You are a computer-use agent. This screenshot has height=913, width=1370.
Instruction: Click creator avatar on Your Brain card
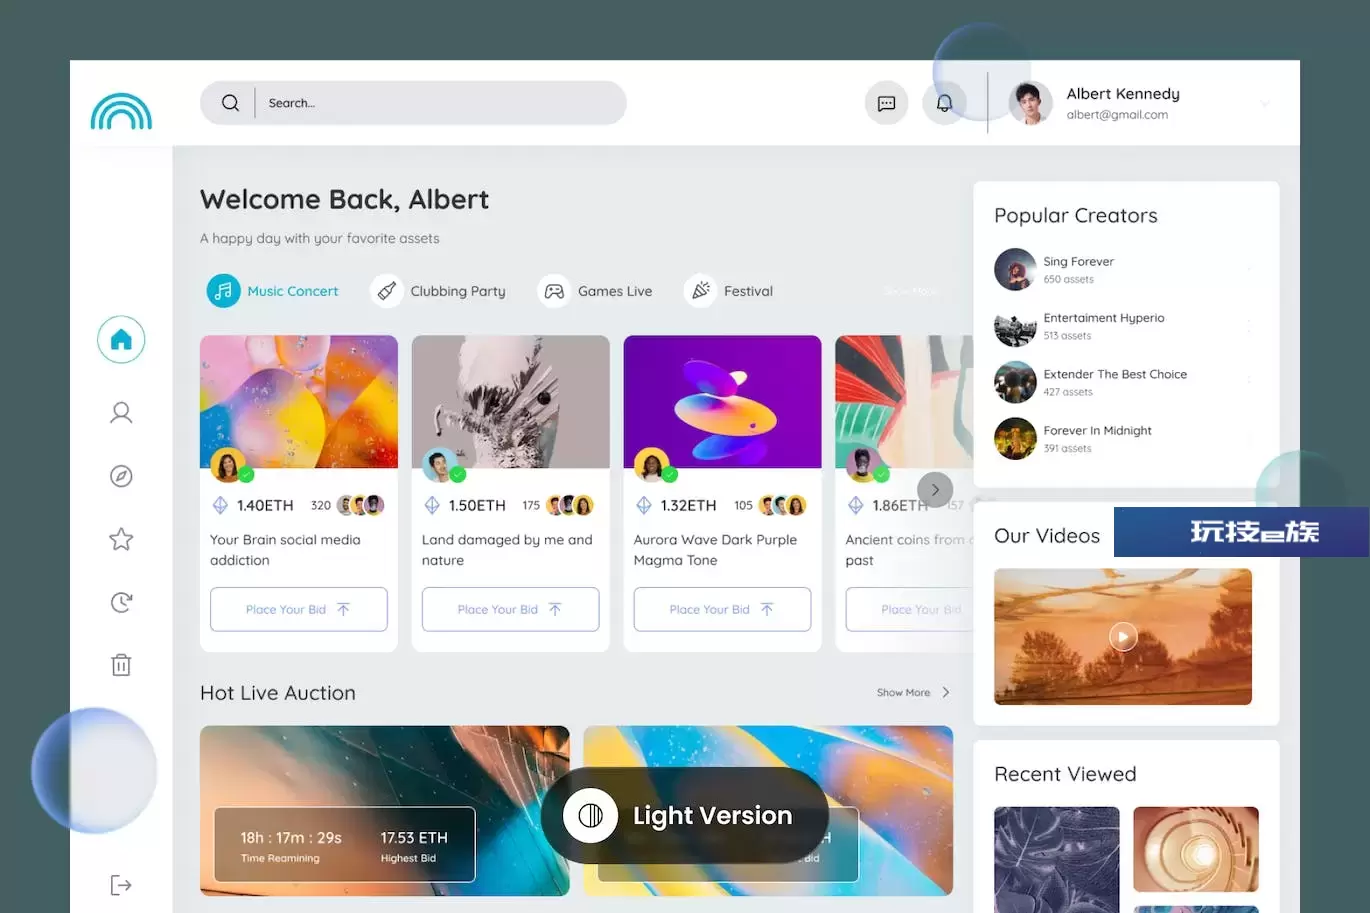229,466
